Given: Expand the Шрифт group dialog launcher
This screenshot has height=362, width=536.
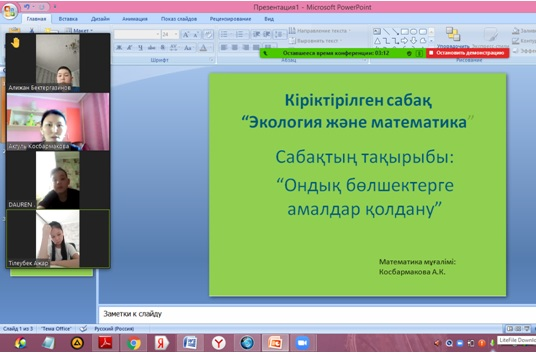Looking at the screenshot, I should tap(212, 60).
